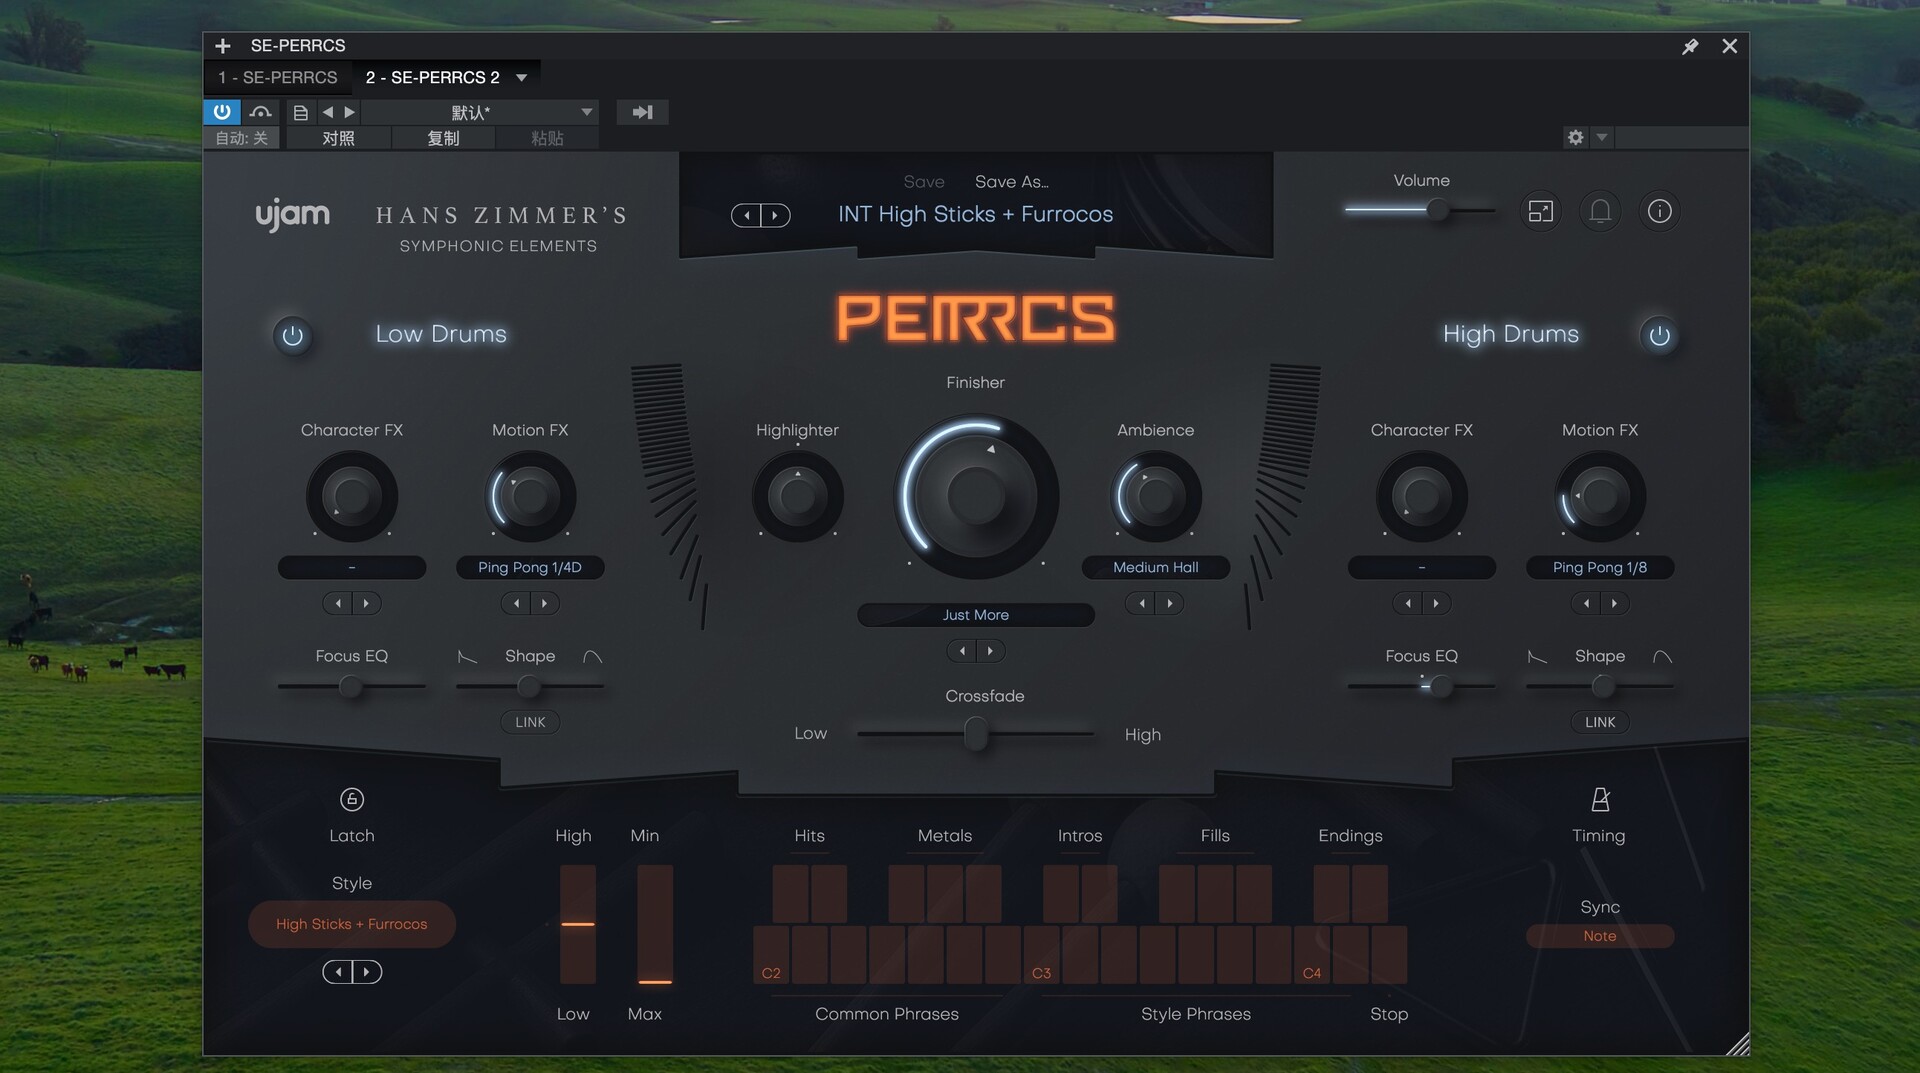Click the 复制 copy button
This screenshot has width=1920, height=1073.
click(x=443, y=138)
